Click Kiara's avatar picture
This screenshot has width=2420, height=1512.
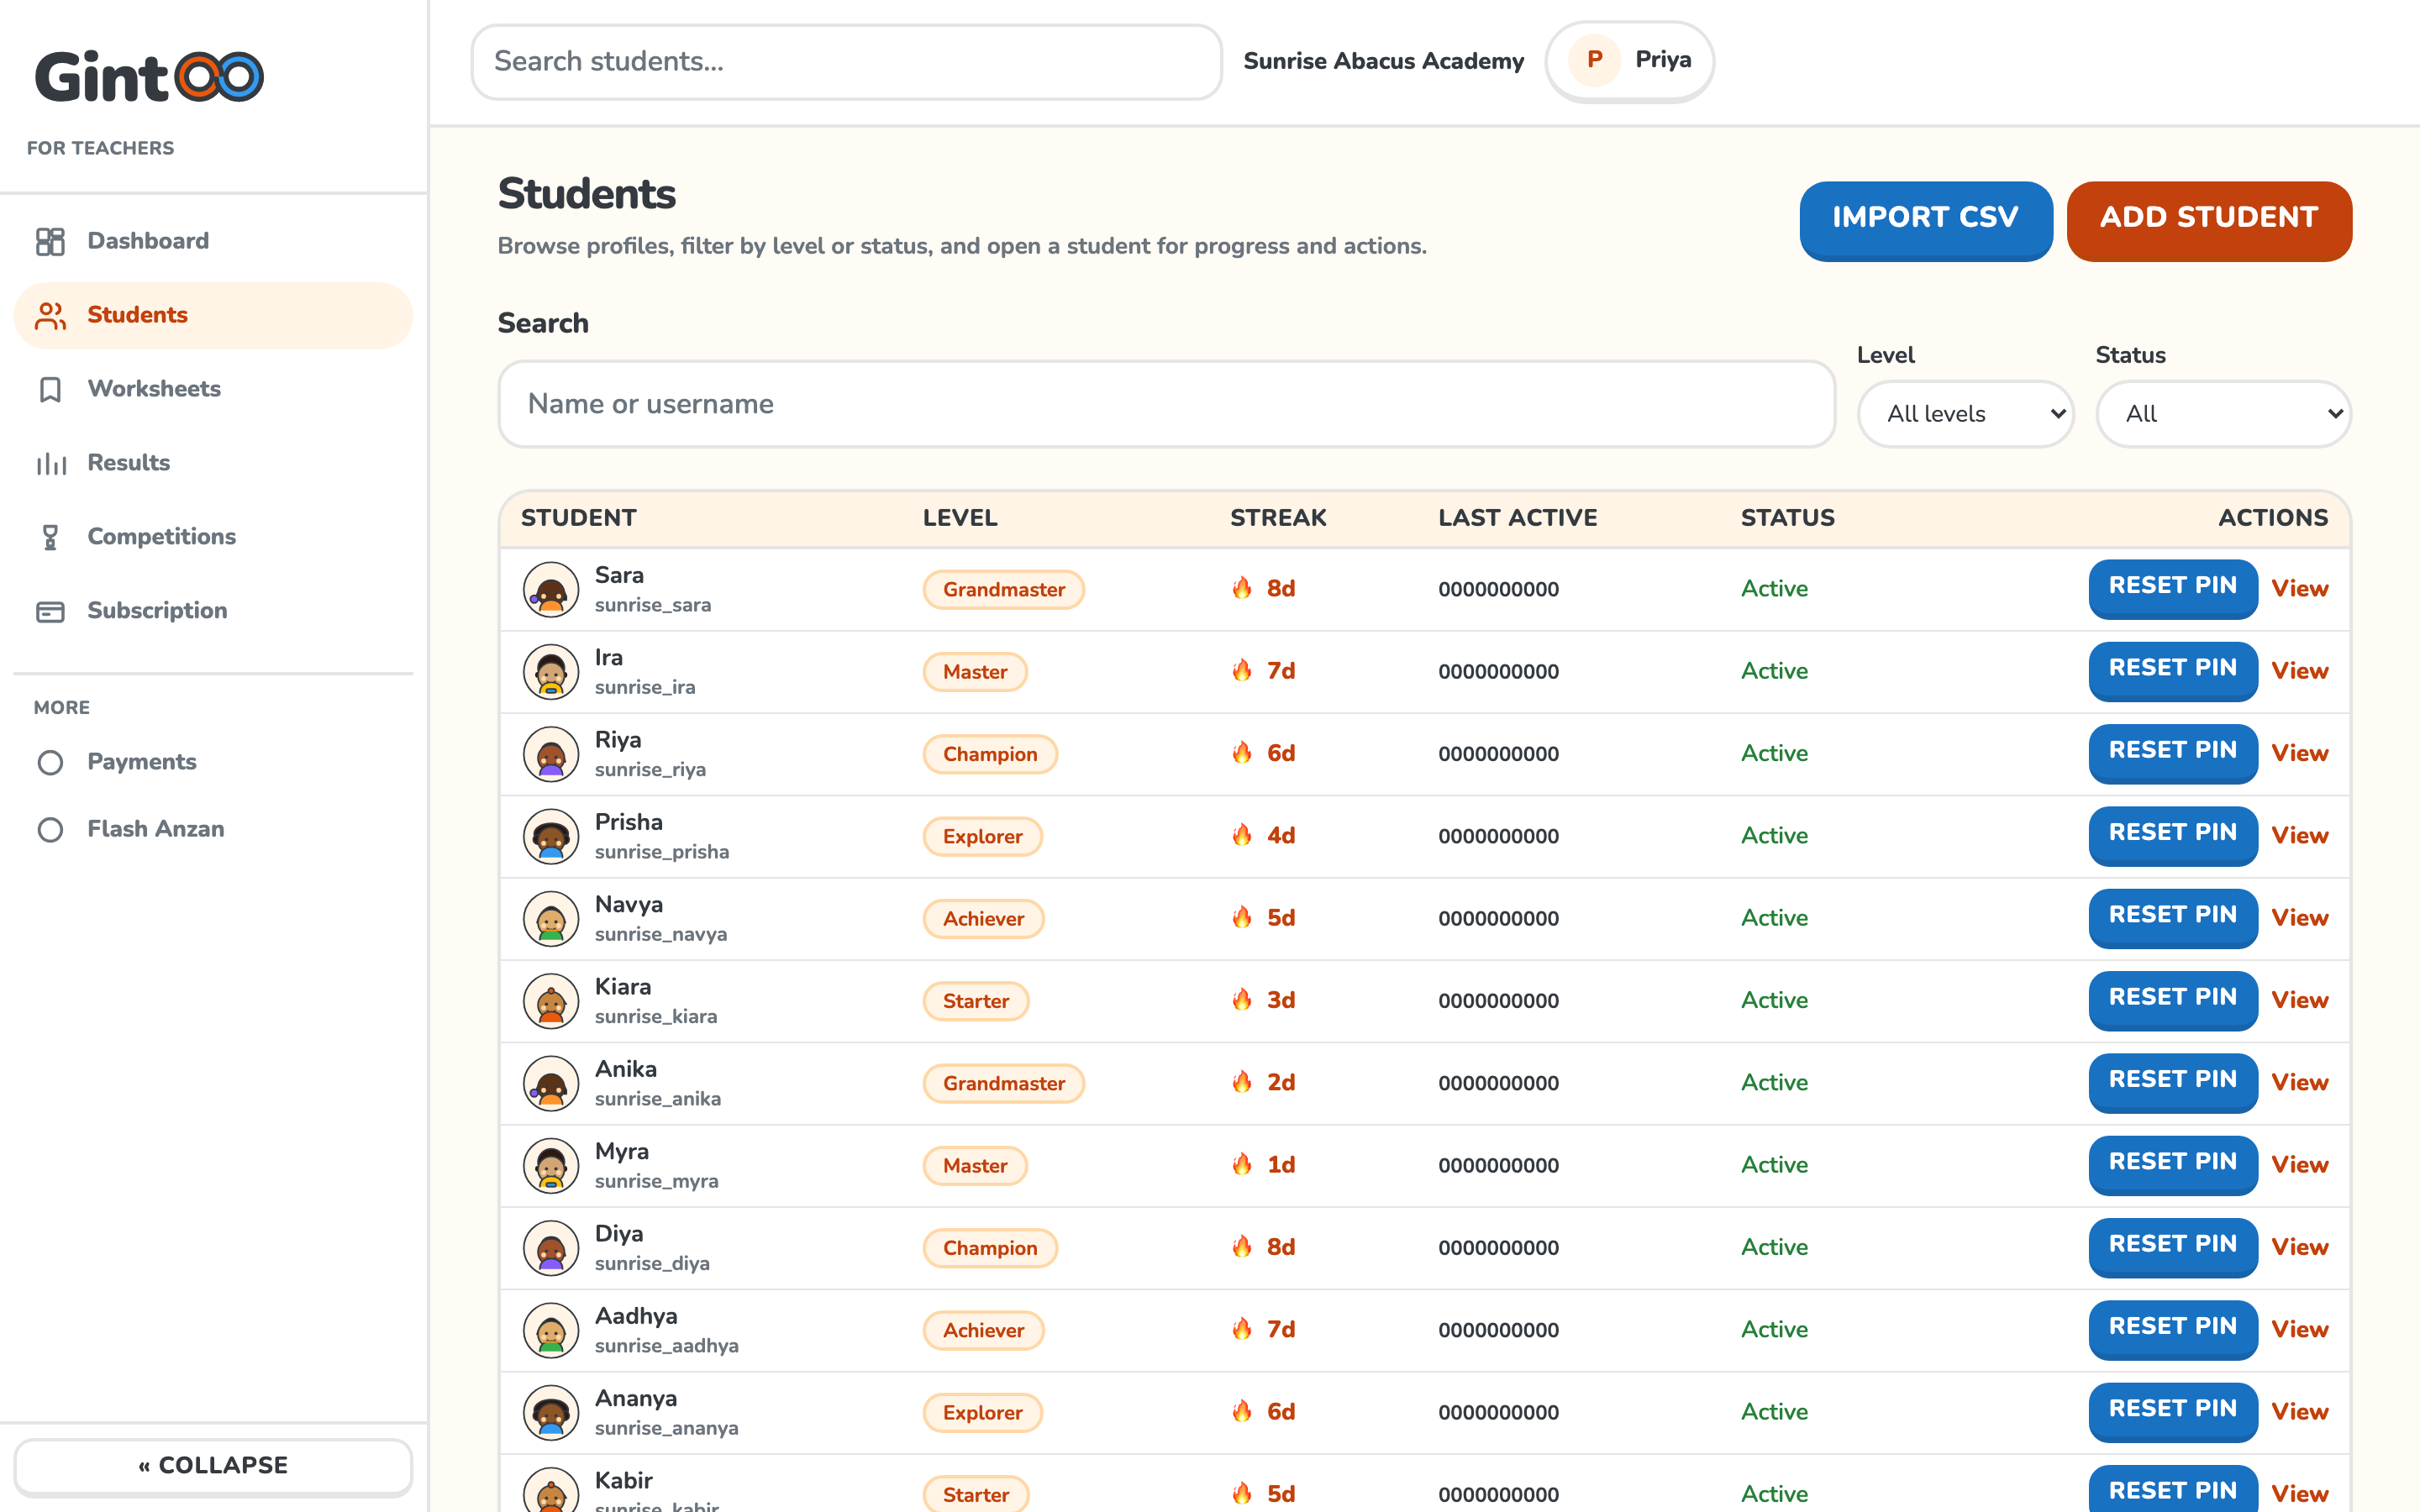point(551,1001)
